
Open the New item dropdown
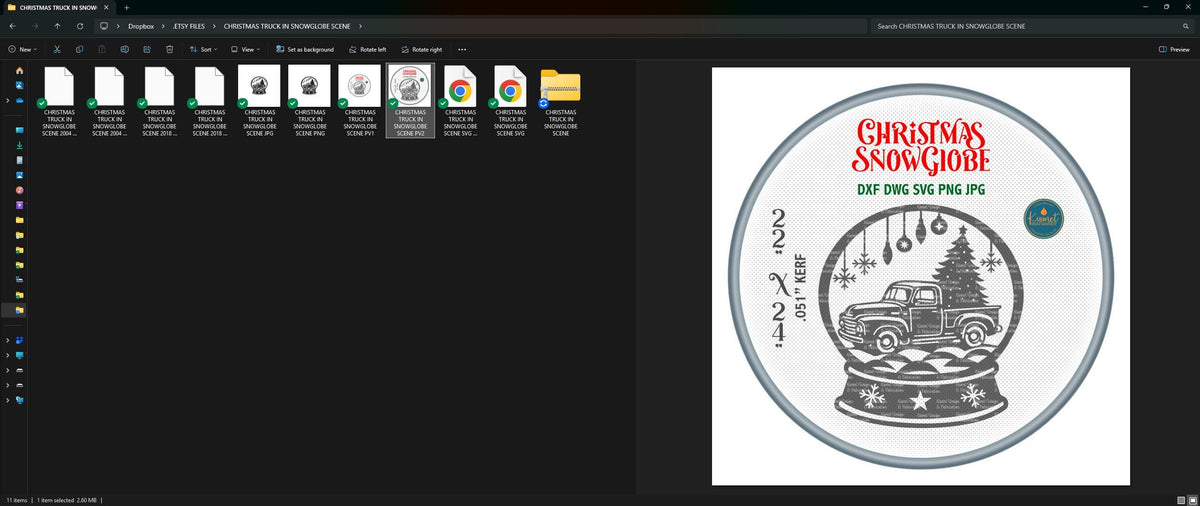coord(22,49)
